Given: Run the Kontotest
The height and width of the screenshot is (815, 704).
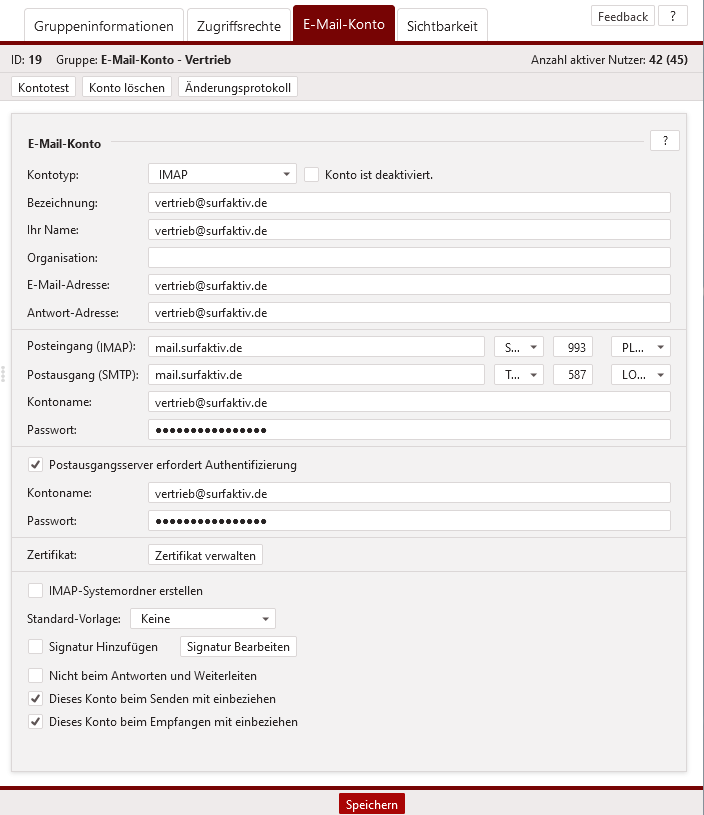Looking at the screenshot, I should 44,88.
